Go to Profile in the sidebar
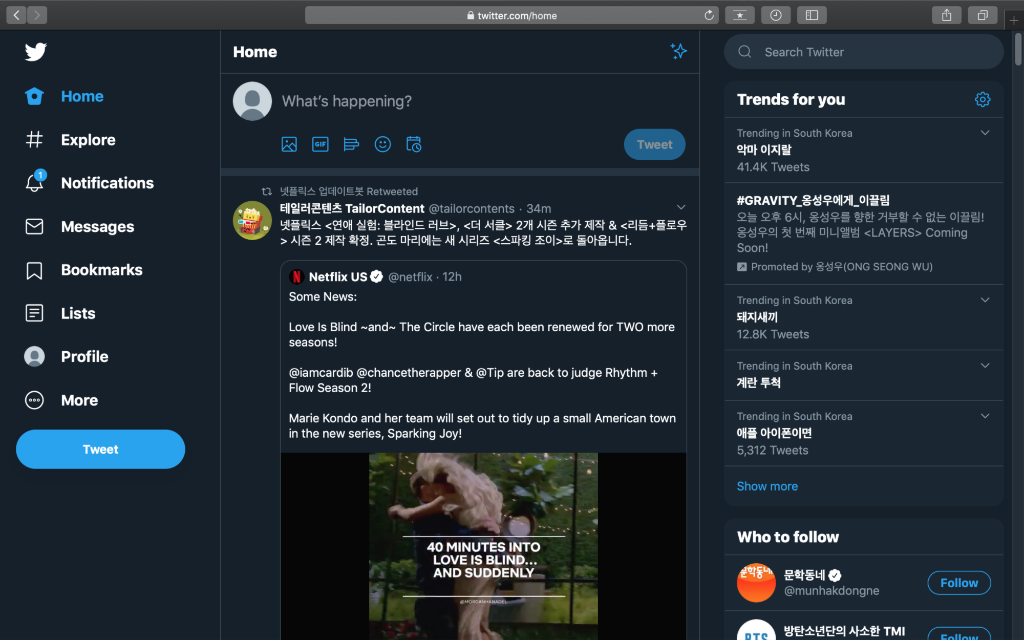Viewport: 1024px width, 640px height. point(66,357)
